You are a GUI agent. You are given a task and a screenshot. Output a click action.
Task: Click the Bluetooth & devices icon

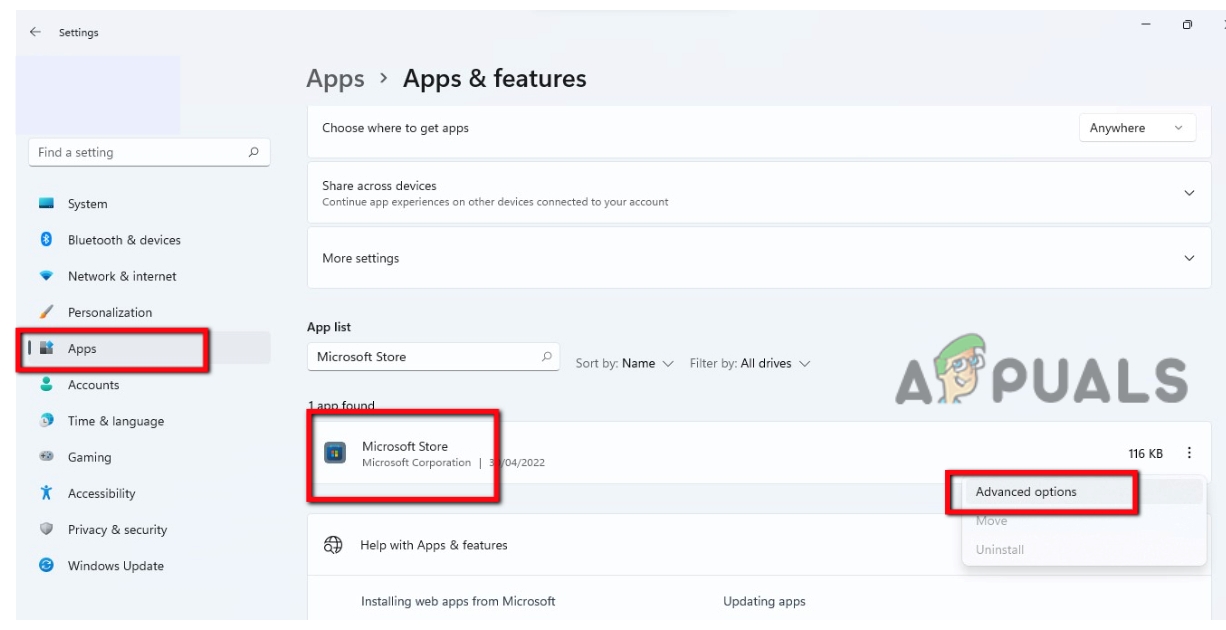point(46,240)
